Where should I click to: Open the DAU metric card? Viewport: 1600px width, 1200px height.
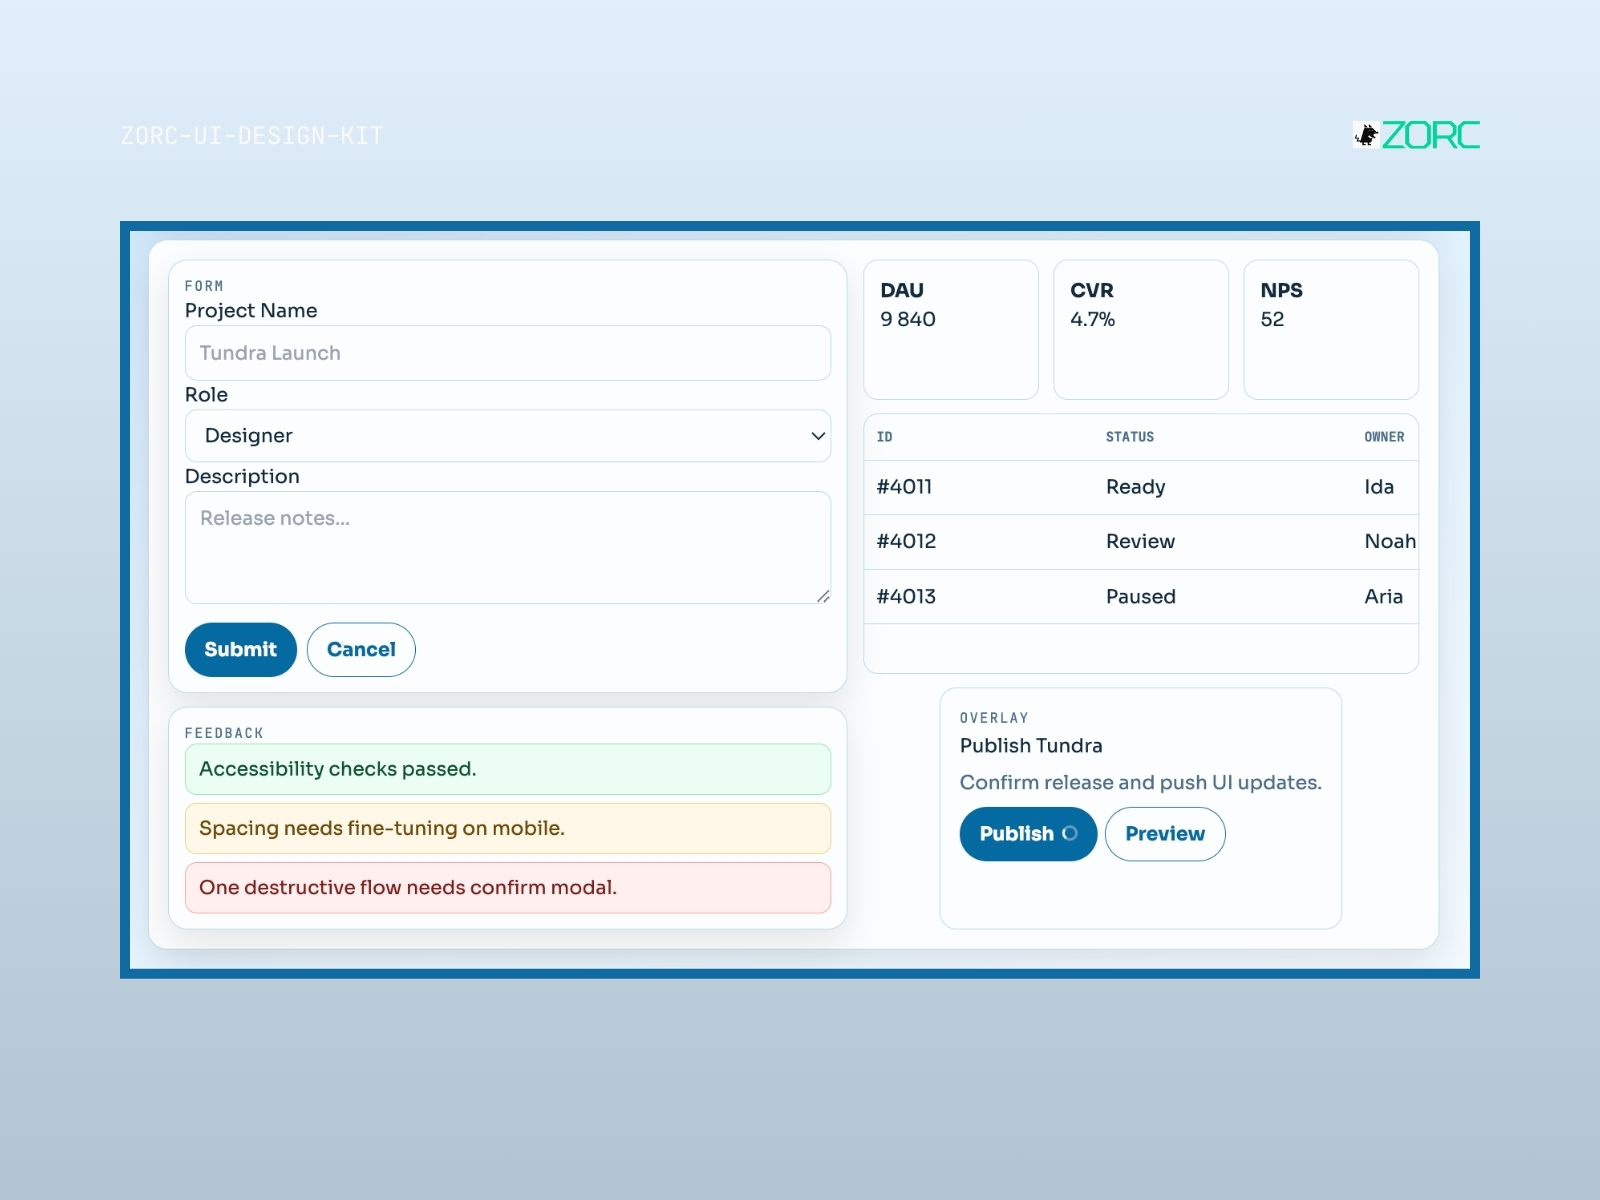click(x=951, y=330)
